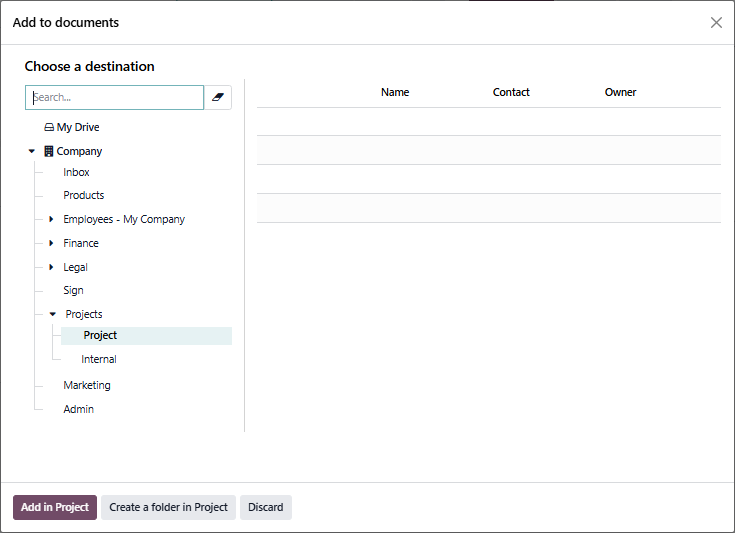735x533 pixels.
Task: Select the Projects folder label
Action: pyautogui.click(x=83, y=314)
